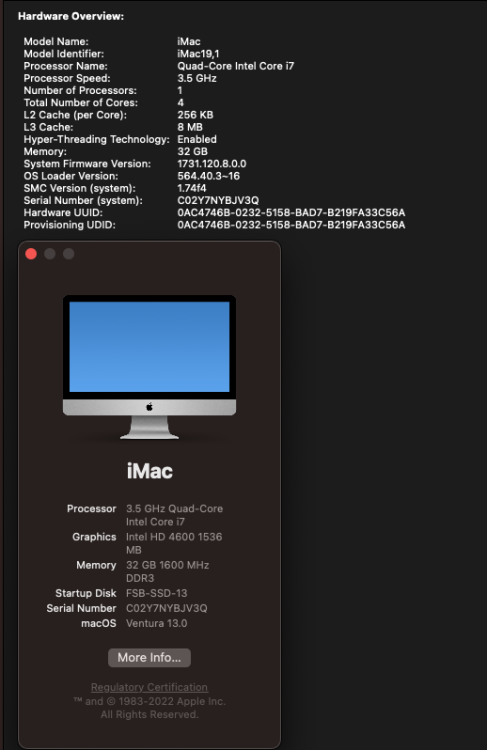Select Startup Disk value FSB-SSD-13
Viewport: 487px width, 750px height.
156,593
